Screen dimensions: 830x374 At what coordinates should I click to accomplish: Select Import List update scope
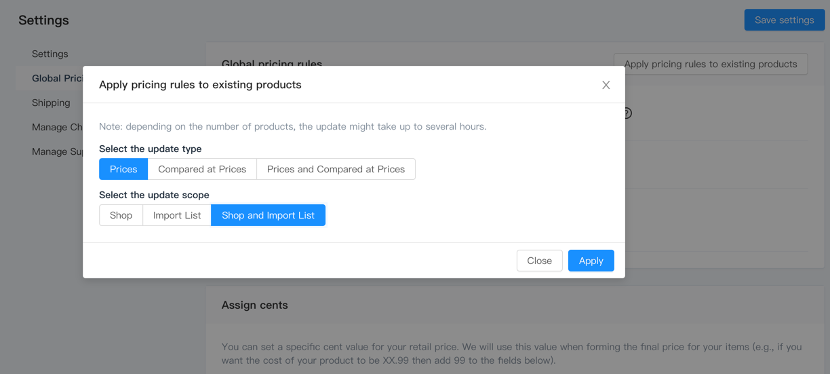(x=177, y=215)
